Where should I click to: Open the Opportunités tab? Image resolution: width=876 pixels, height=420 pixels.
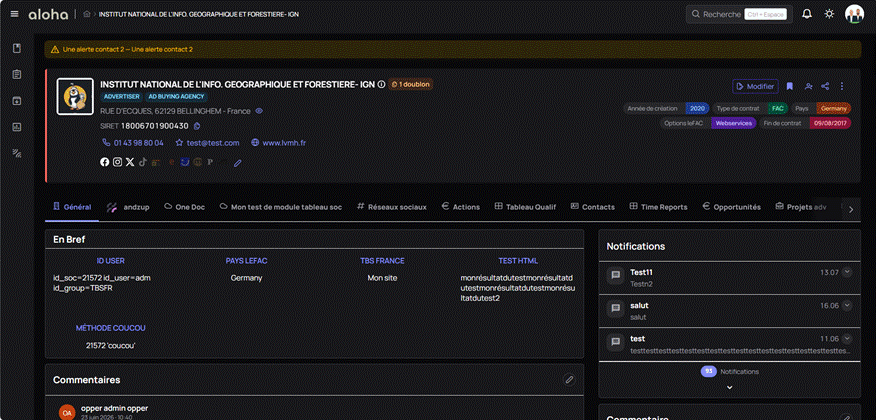pos(731,207)
